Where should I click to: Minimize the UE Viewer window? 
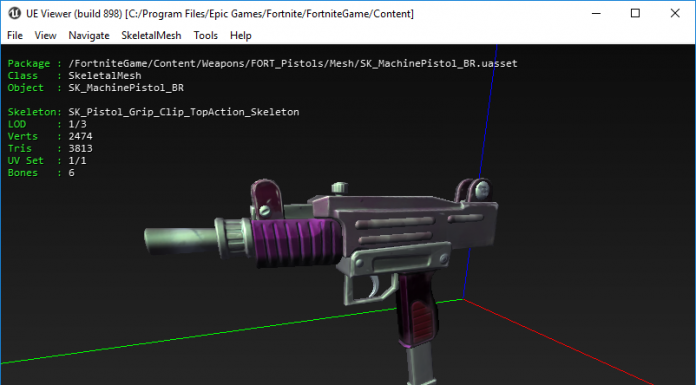pos(596,13)
